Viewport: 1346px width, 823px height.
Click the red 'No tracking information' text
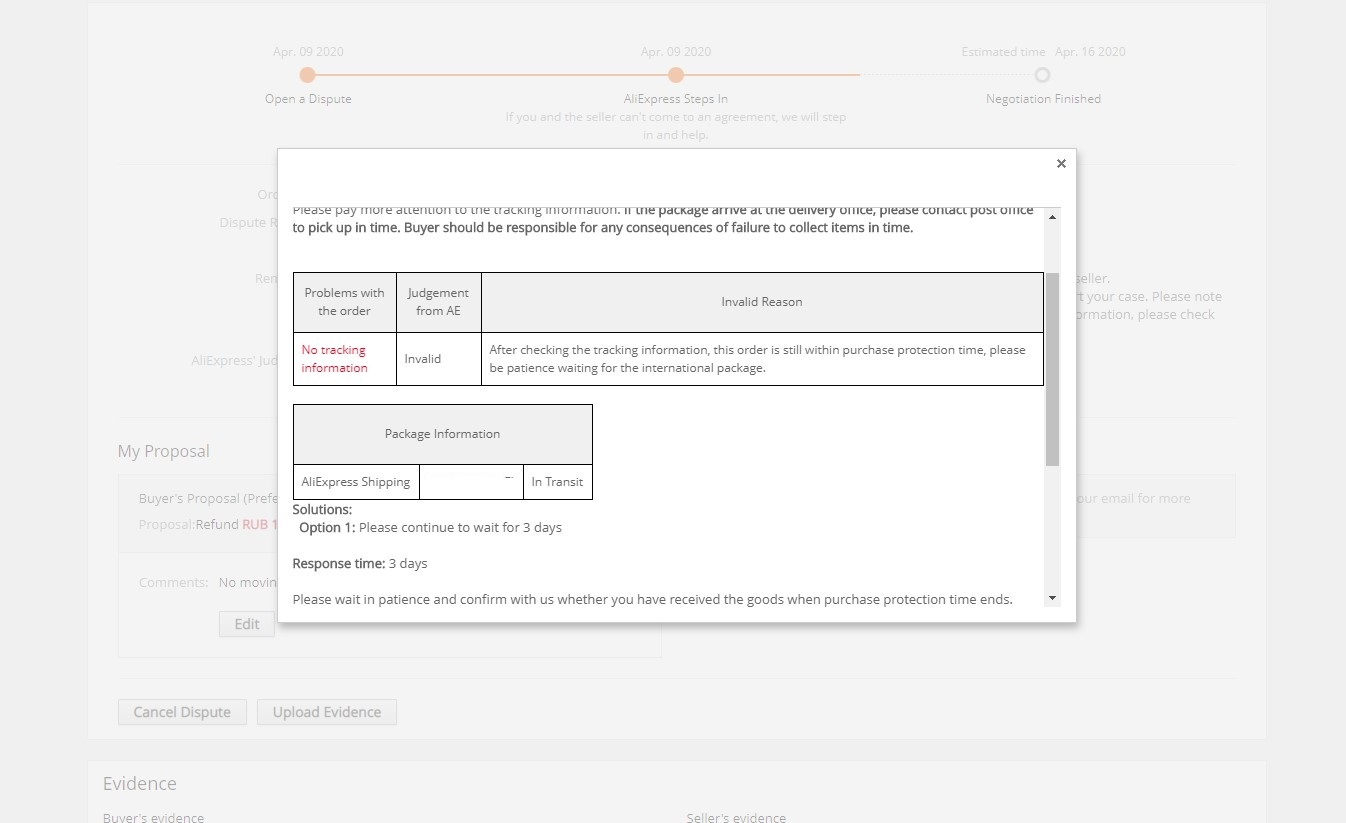click(334, 359)
